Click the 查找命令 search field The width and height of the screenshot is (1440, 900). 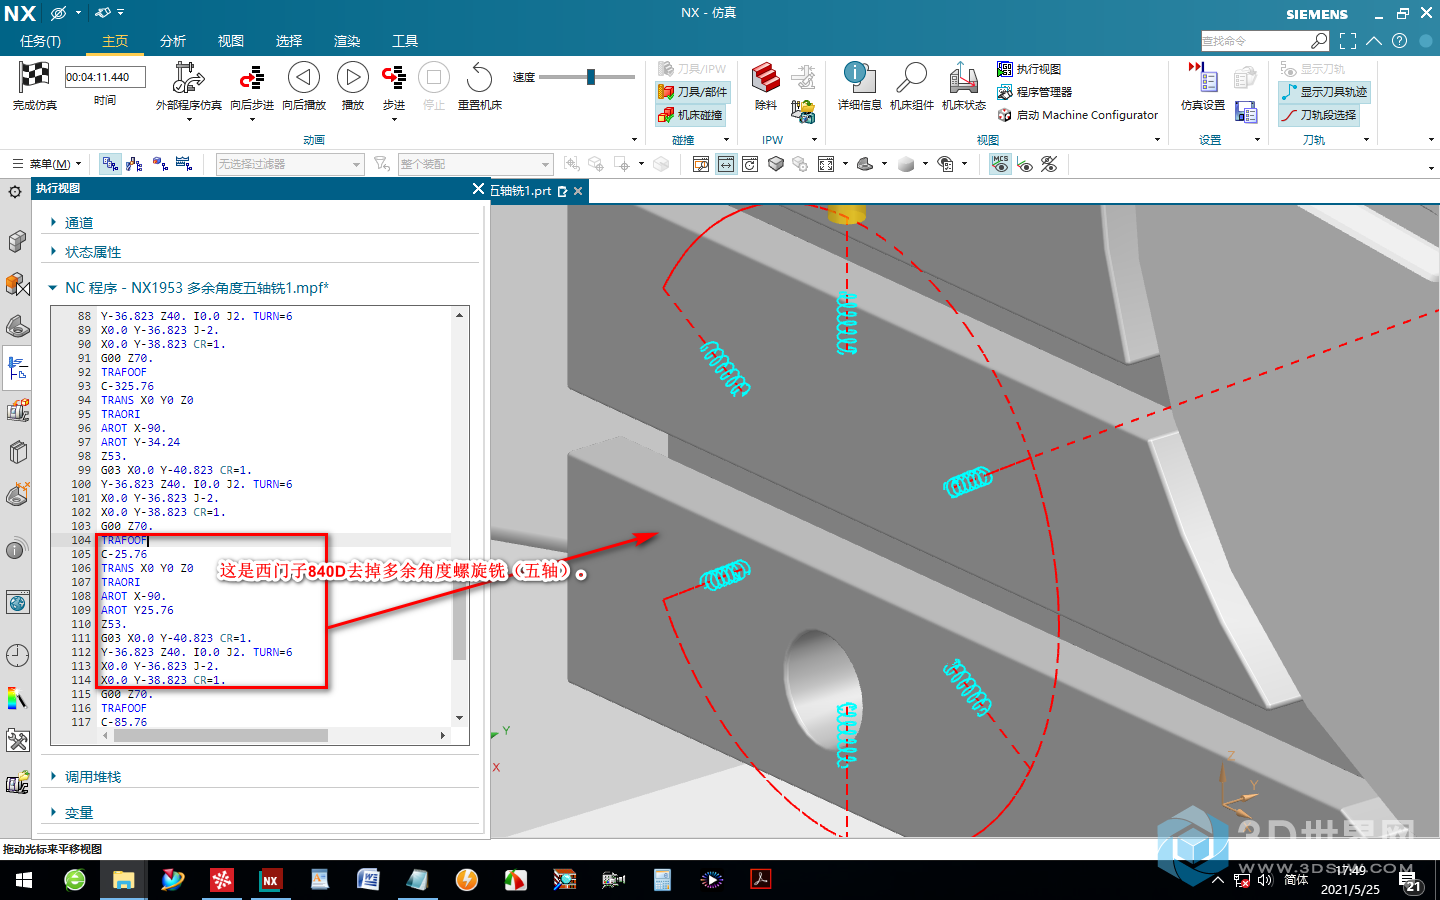point(1256,41)
